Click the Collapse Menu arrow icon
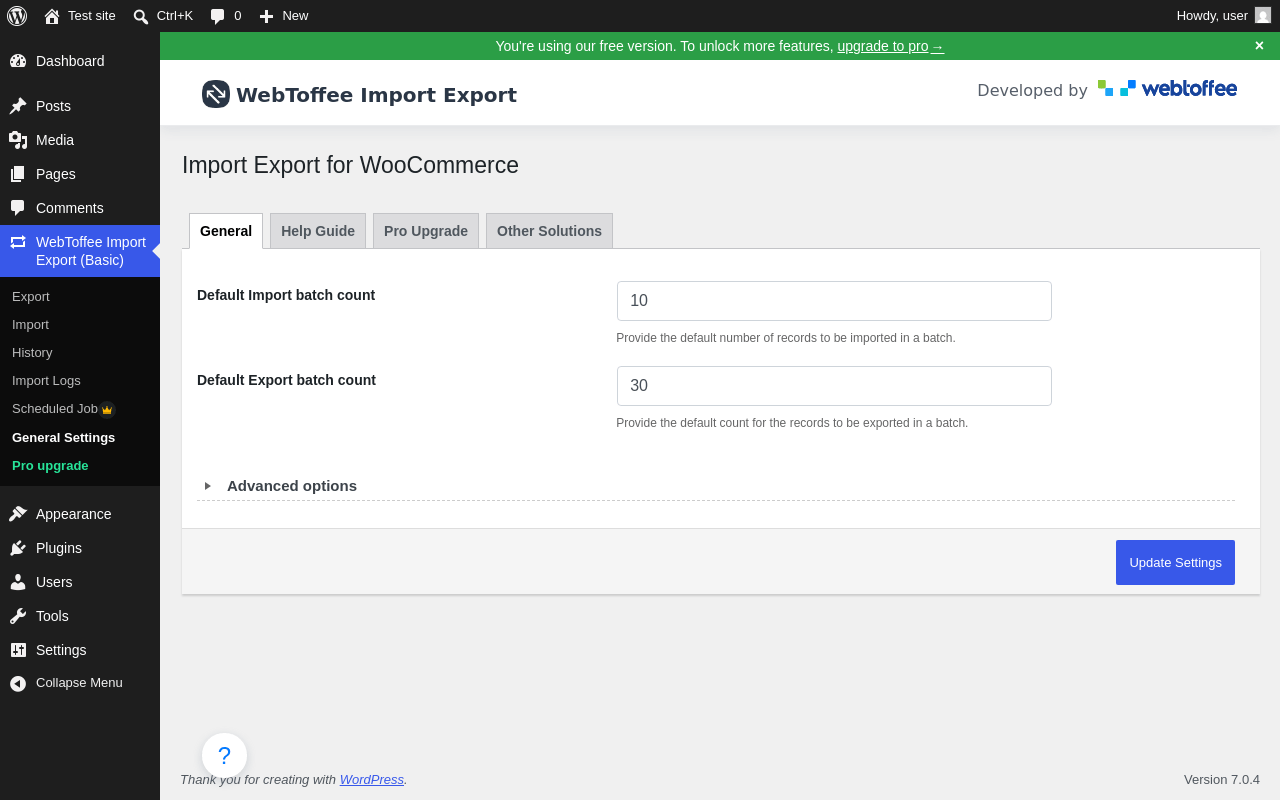Viewport: 1280px width, 800px height. click(18, 684)
